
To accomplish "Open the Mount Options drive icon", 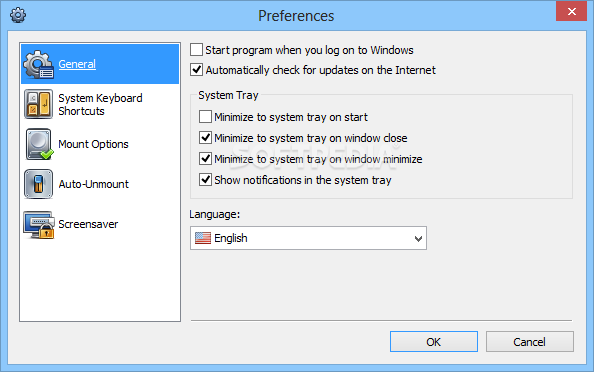I will click(x=39, y=144).
